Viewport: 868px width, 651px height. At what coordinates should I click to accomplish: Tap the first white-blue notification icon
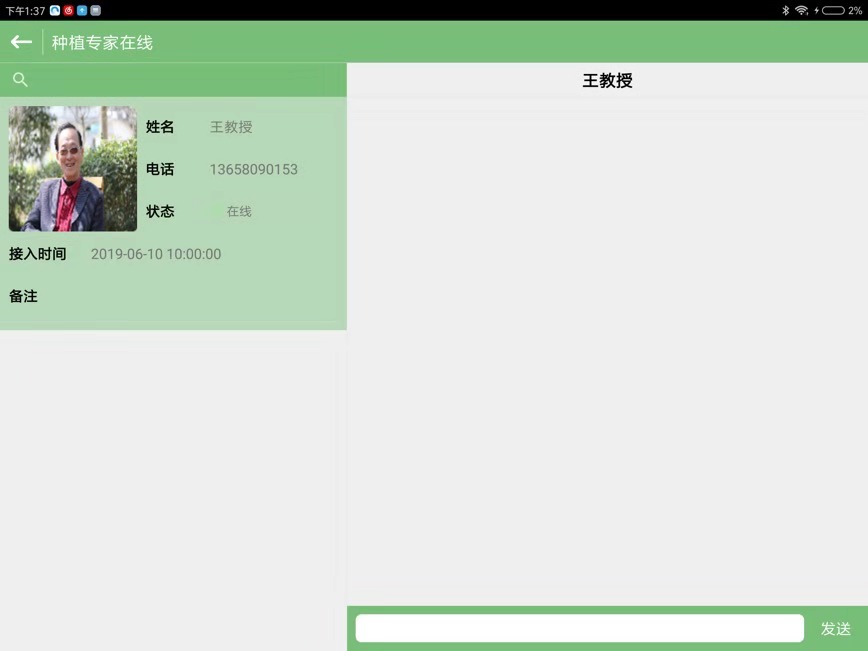[x=55, y=10]
